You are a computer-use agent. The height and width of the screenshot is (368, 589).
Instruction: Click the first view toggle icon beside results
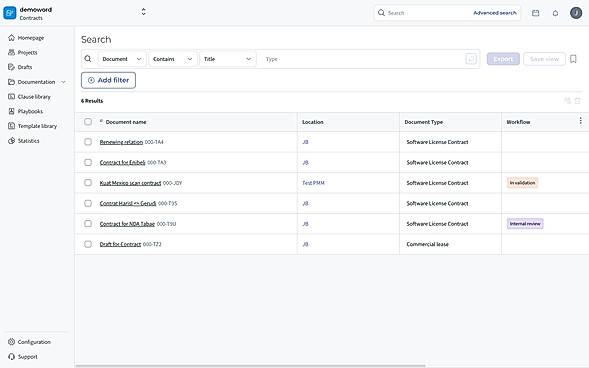(x=568, y=101)
